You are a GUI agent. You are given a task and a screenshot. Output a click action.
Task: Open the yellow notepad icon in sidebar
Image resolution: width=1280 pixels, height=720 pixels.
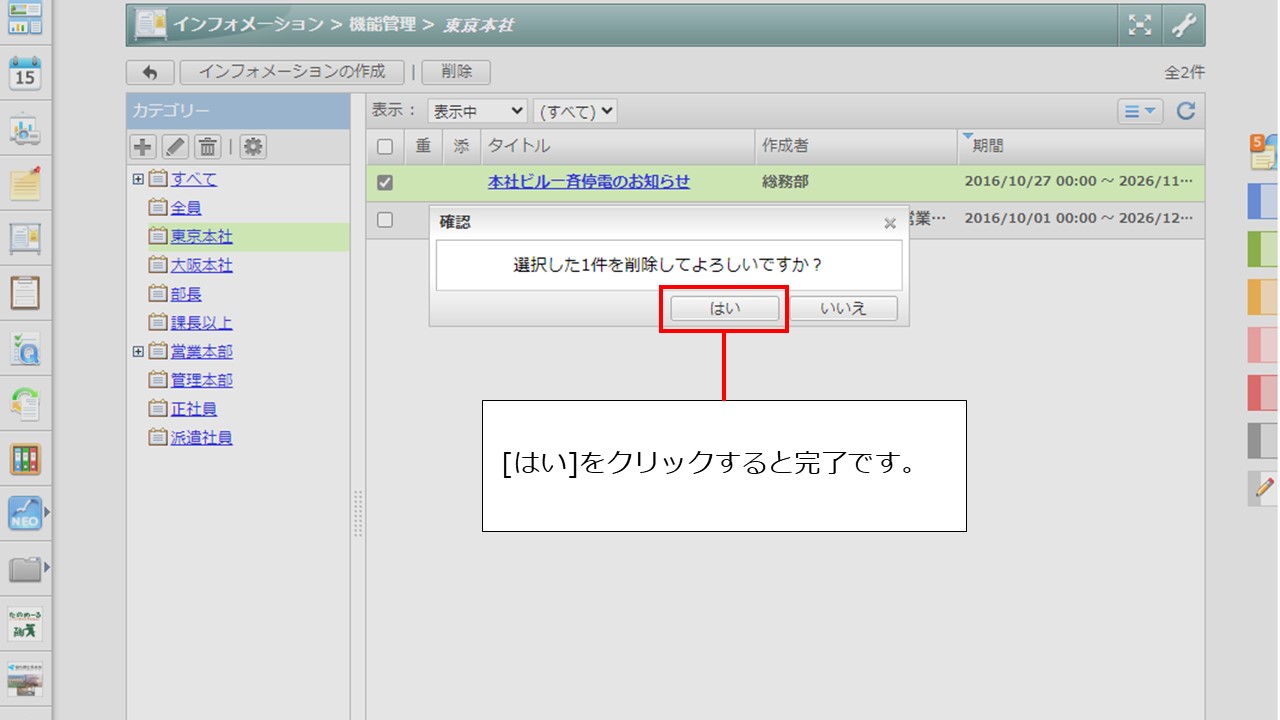tap(25, 183)
